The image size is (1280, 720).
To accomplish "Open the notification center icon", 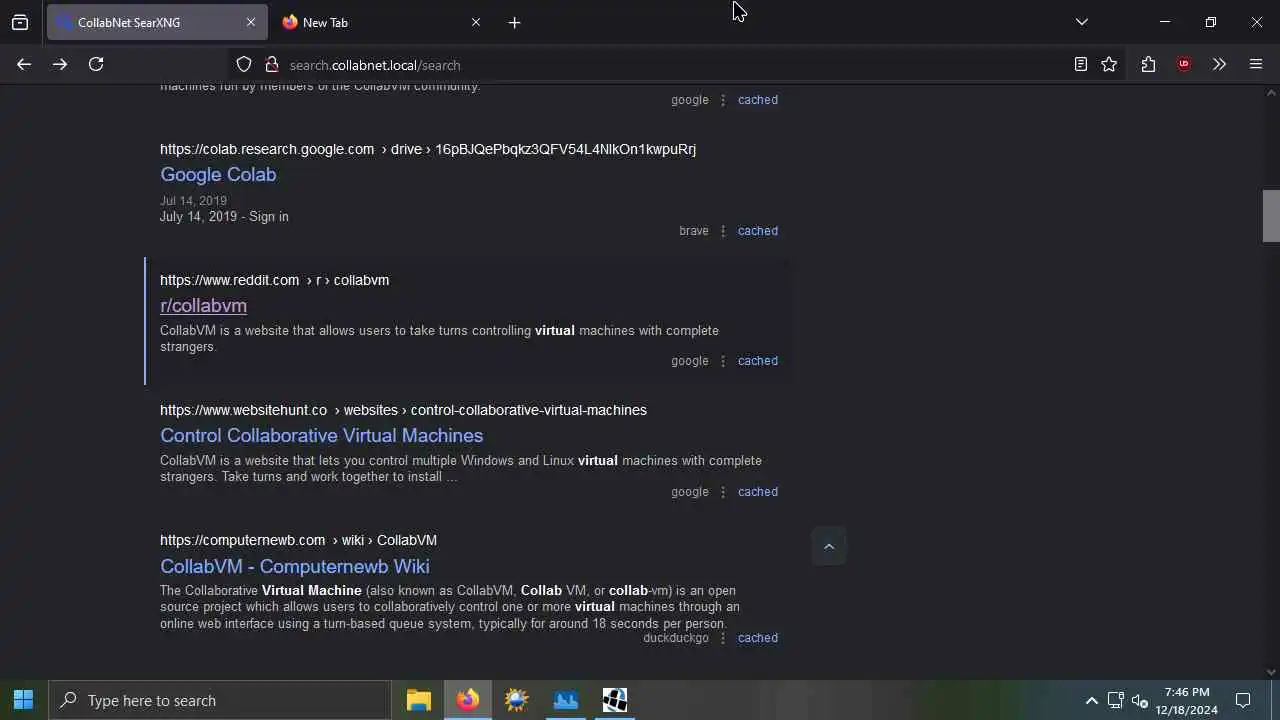I will click(x=1243, y=700).
